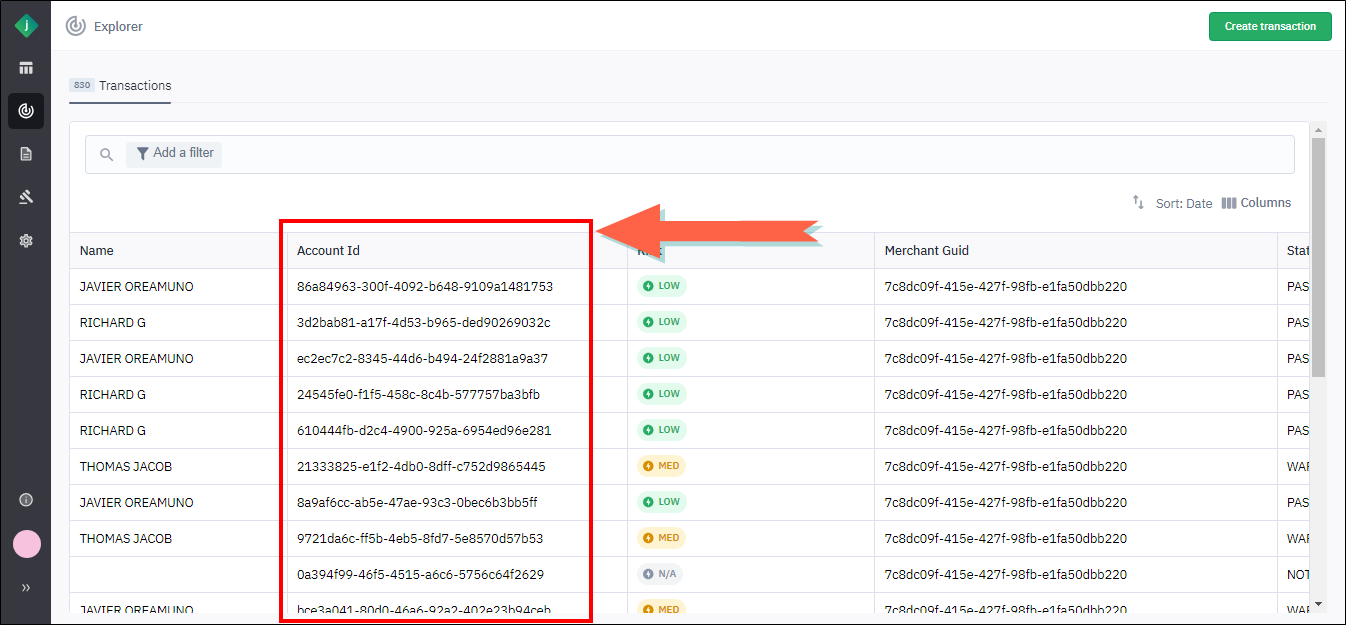Image resolution: width=1346 pixels, height=625 pixels.
Task: Click the MED risk badge for account 21333825
Action: click(661, 467)
